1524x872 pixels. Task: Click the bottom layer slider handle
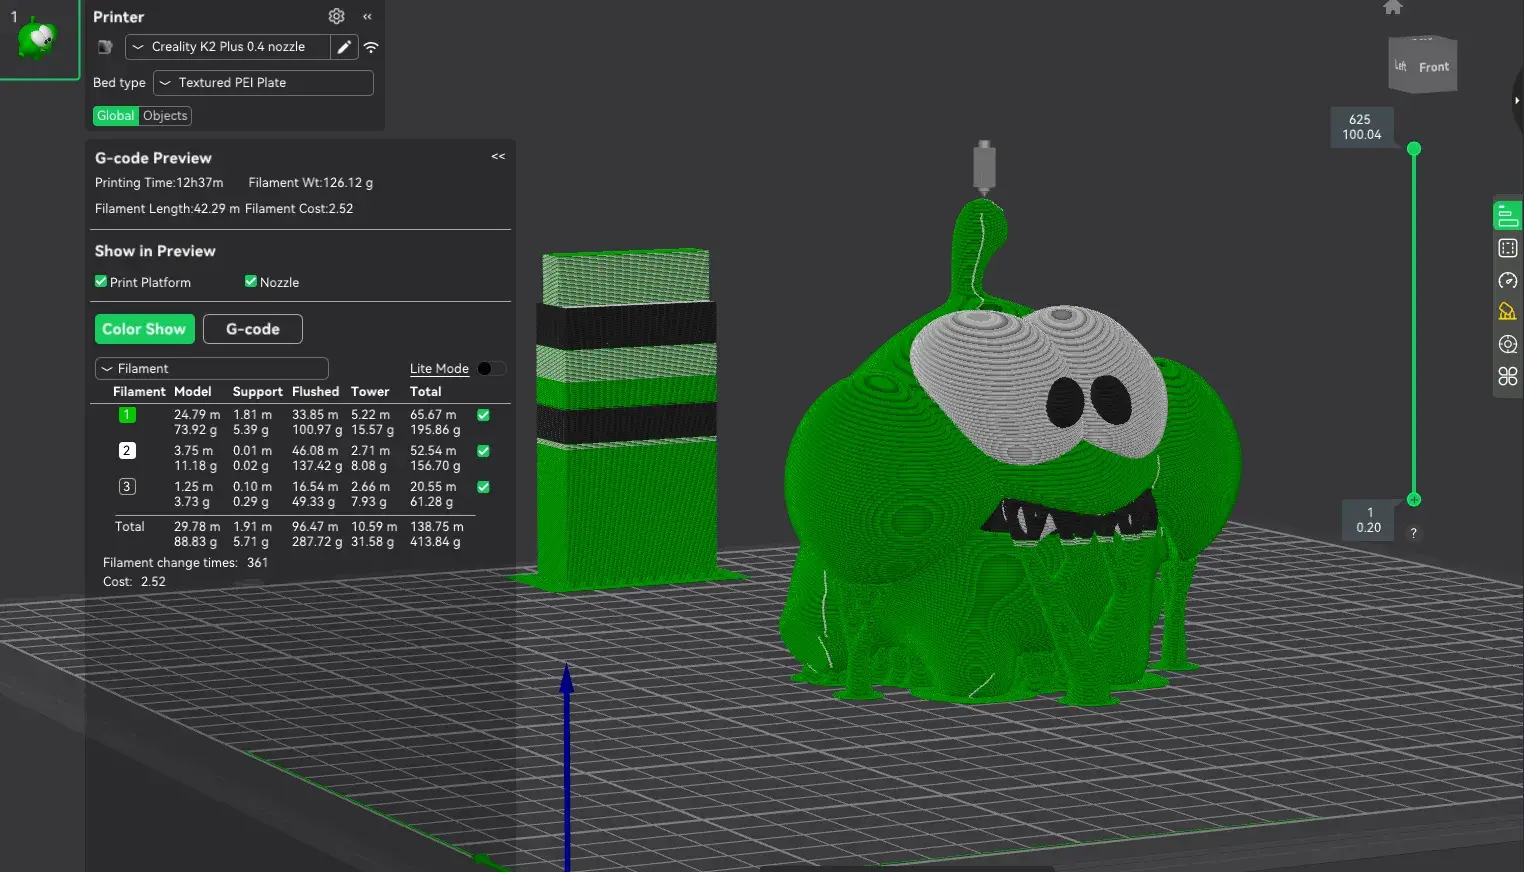(x=1414, y=499)
